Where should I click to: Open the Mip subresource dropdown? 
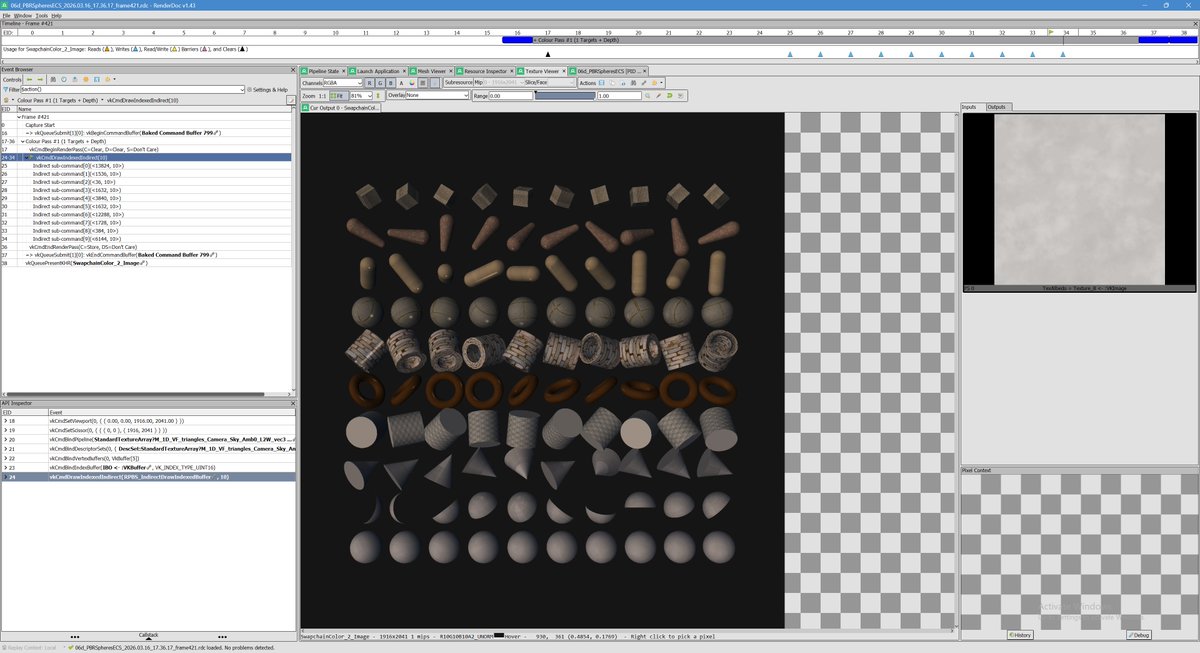(499, 83)
